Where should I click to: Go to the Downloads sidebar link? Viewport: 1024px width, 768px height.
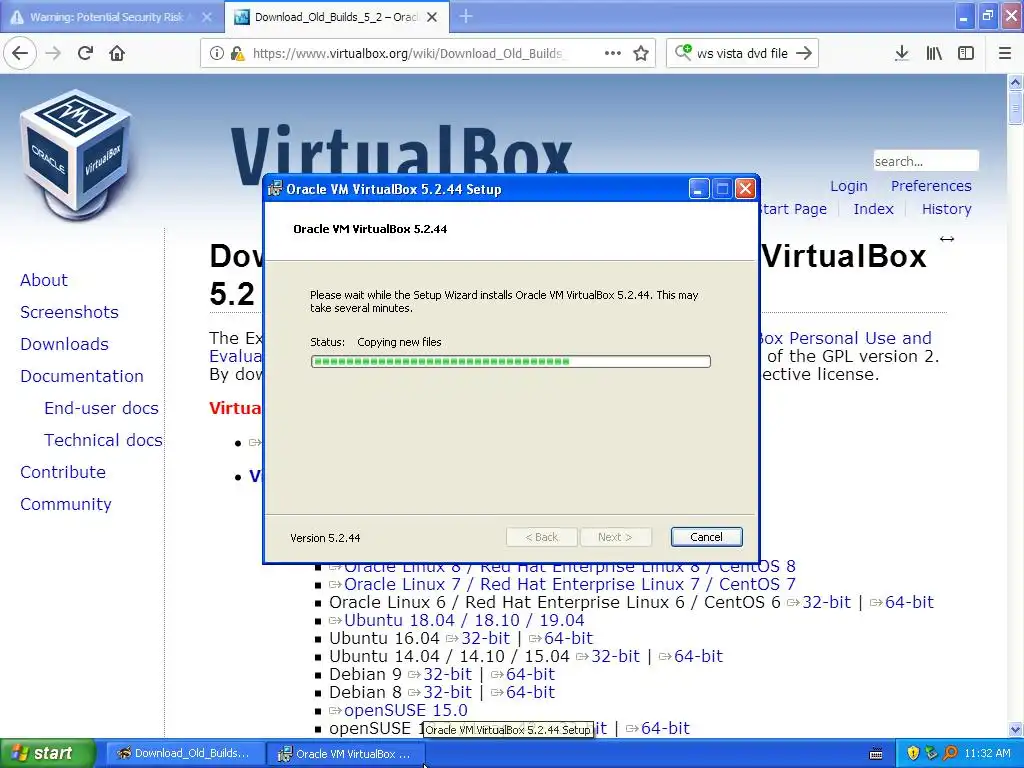pyautogui.click(x=65, y=344)
